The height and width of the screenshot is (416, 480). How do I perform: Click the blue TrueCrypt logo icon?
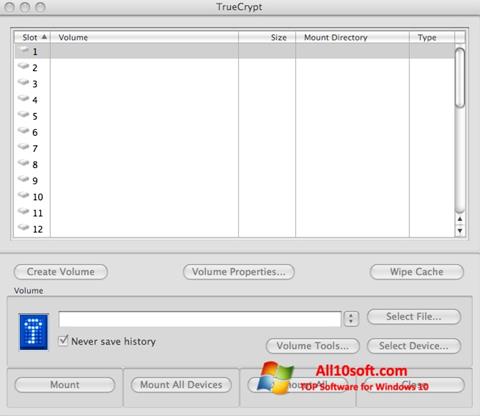coord(34,332)
